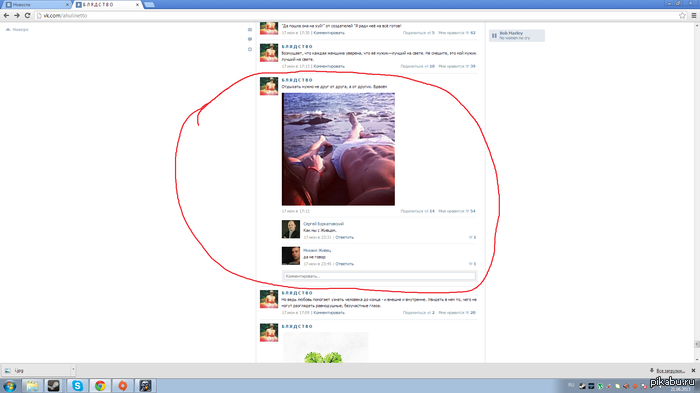Go forward using the browser forward arrow
The width and height of the screenshot is (700, 393).
pyautogui.click(x=17, y=16)
